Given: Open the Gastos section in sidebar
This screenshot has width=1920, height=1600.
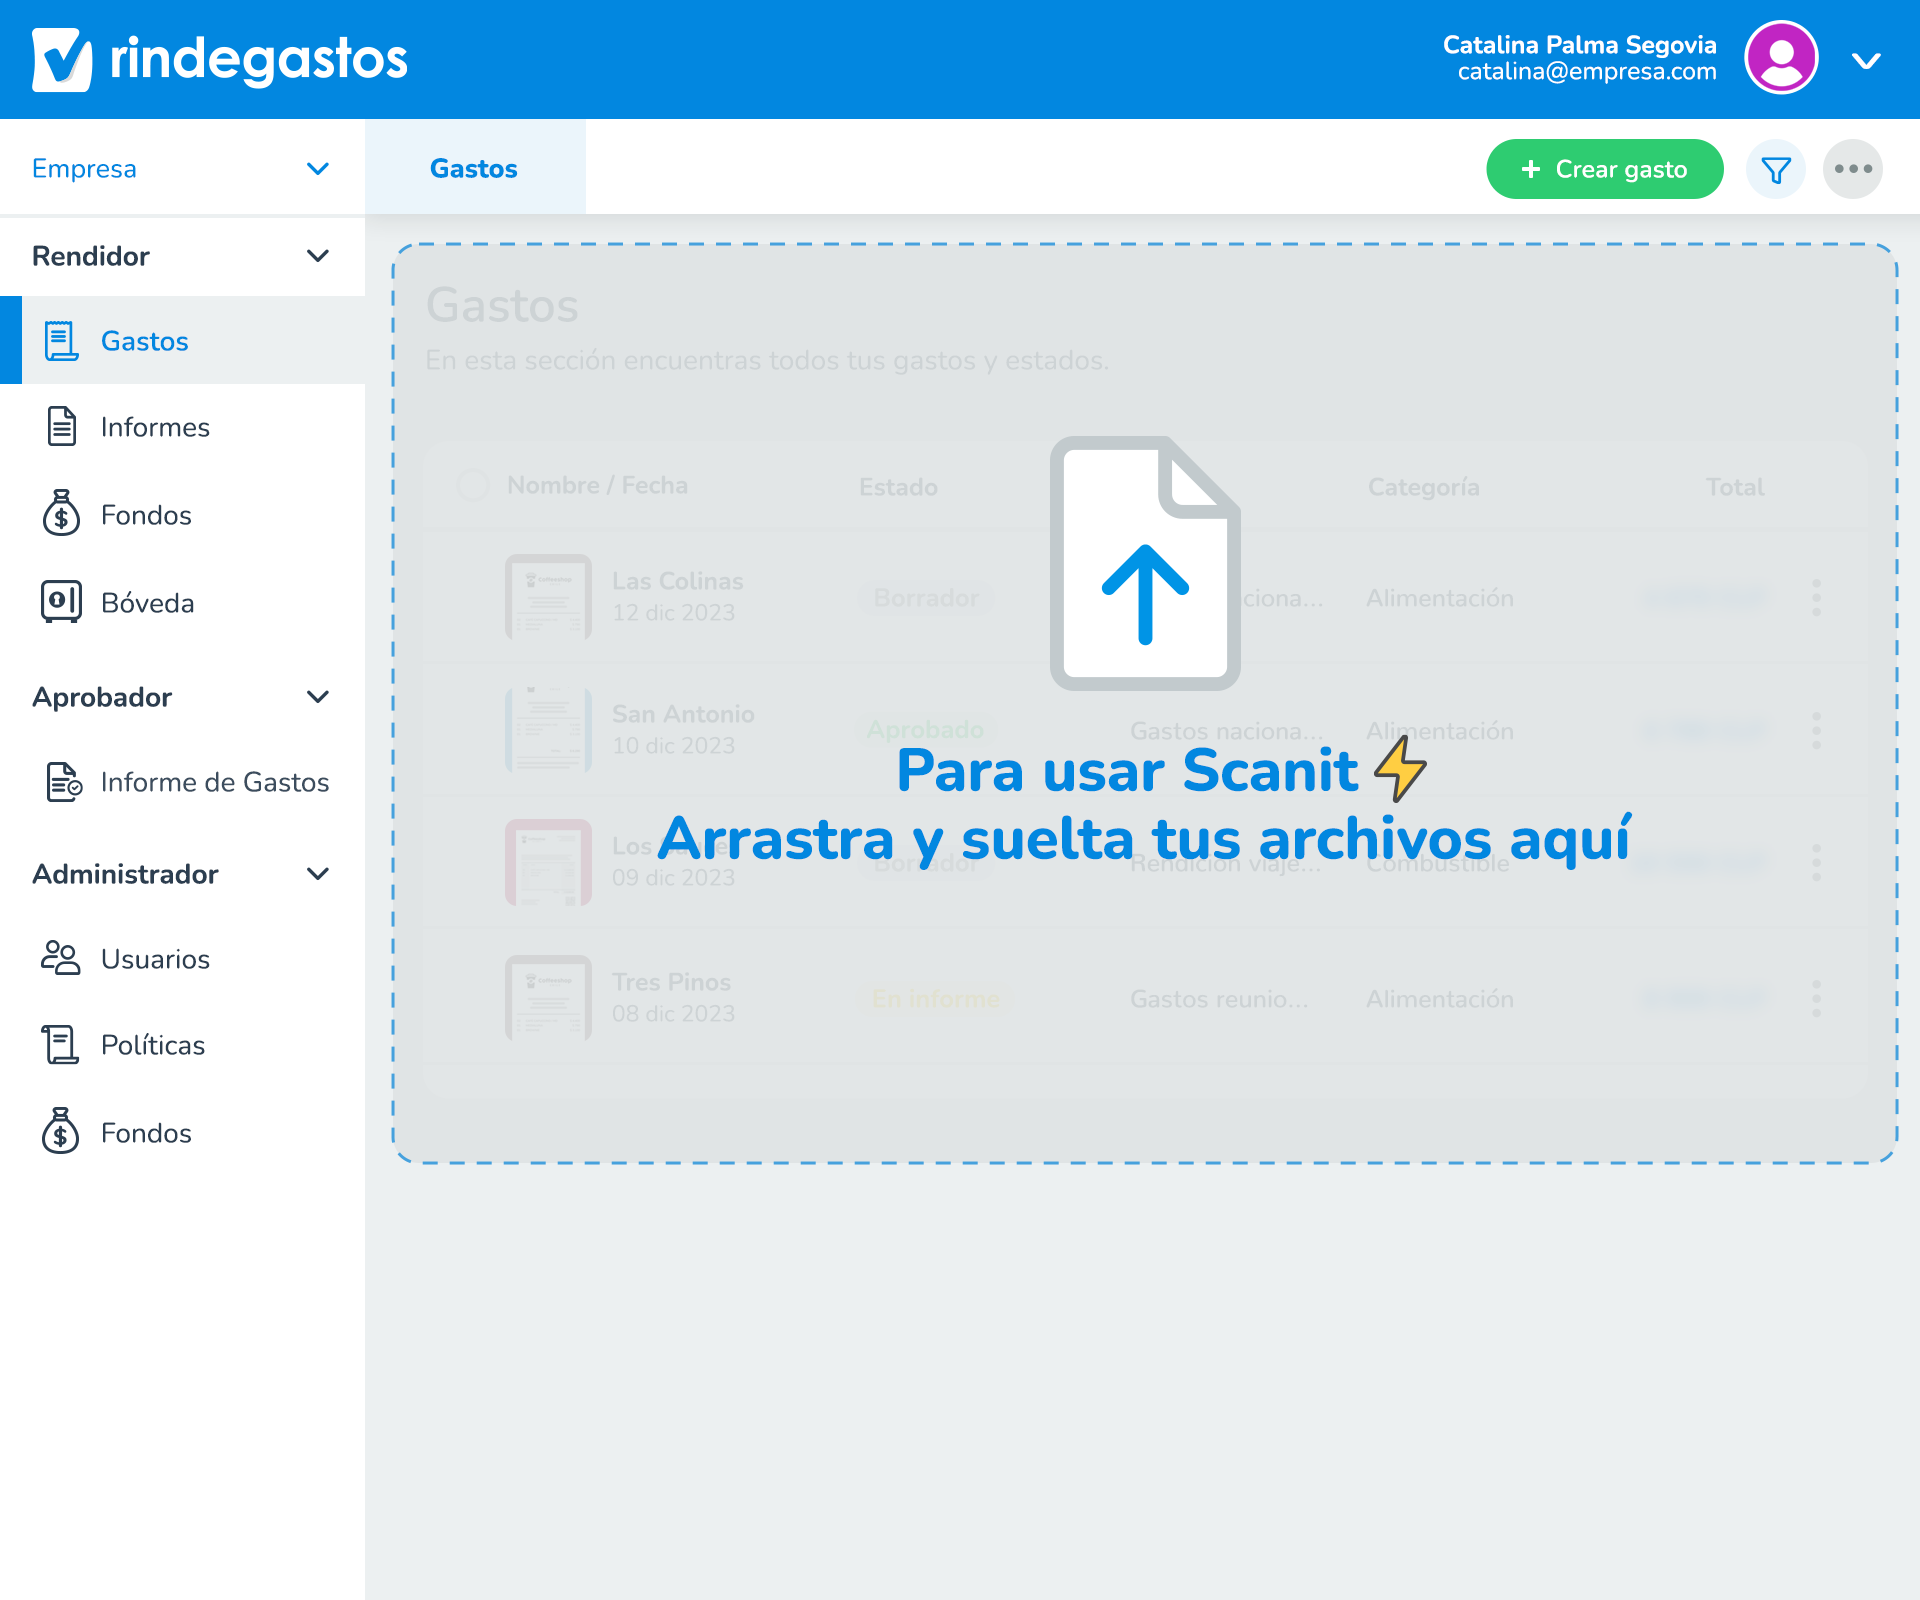Looking at the screenshot, I should click(144, 340).
